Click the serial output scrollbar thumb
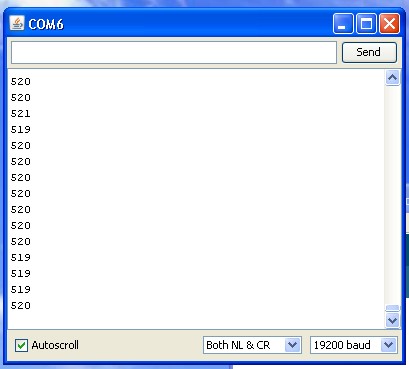 [x=392, y=308]
